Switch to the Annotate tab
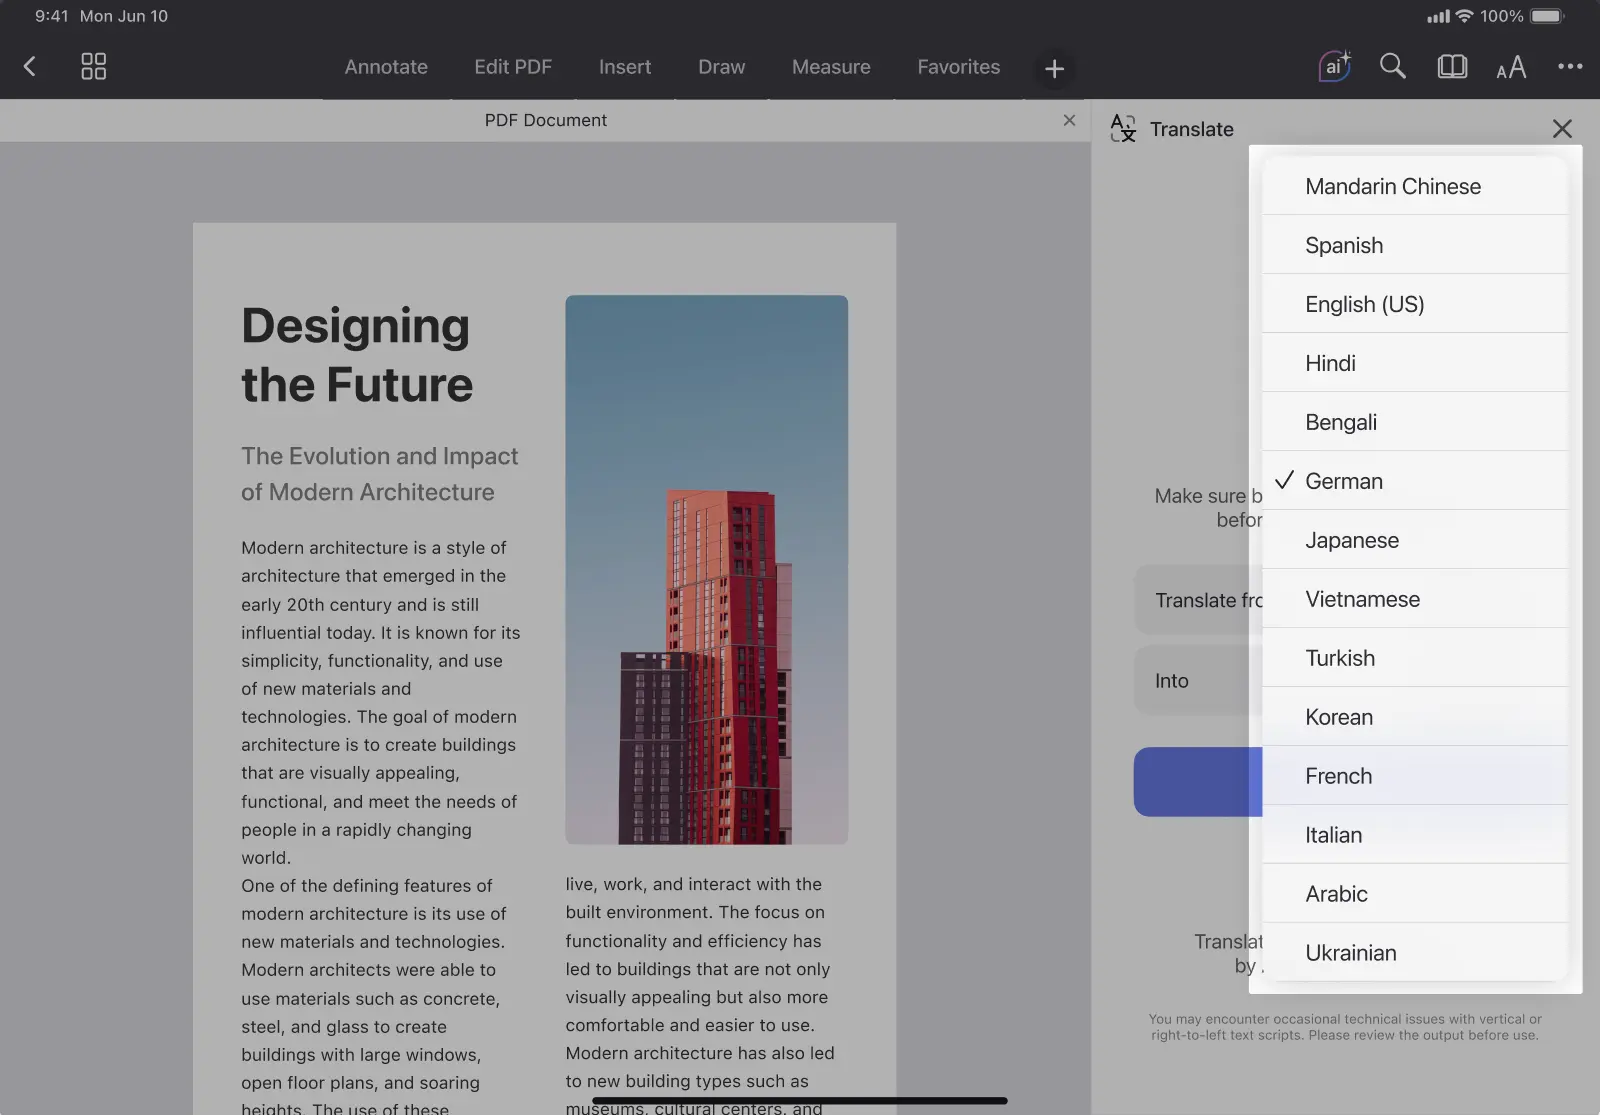 386,67
